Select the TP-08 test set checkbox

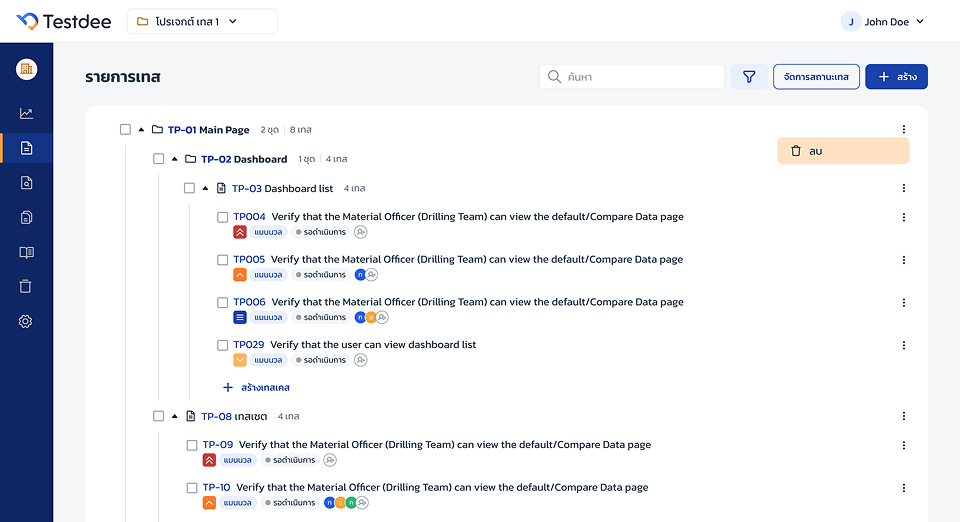coord(158,416)
